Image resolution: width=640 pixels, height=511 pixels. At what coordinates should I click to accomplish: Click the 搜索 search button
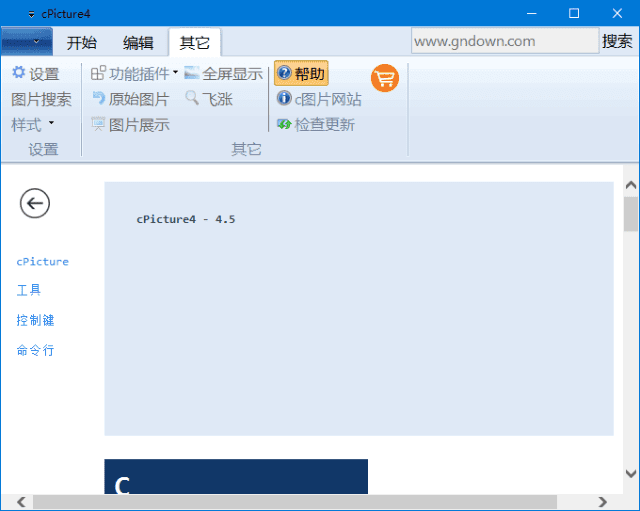617,41
